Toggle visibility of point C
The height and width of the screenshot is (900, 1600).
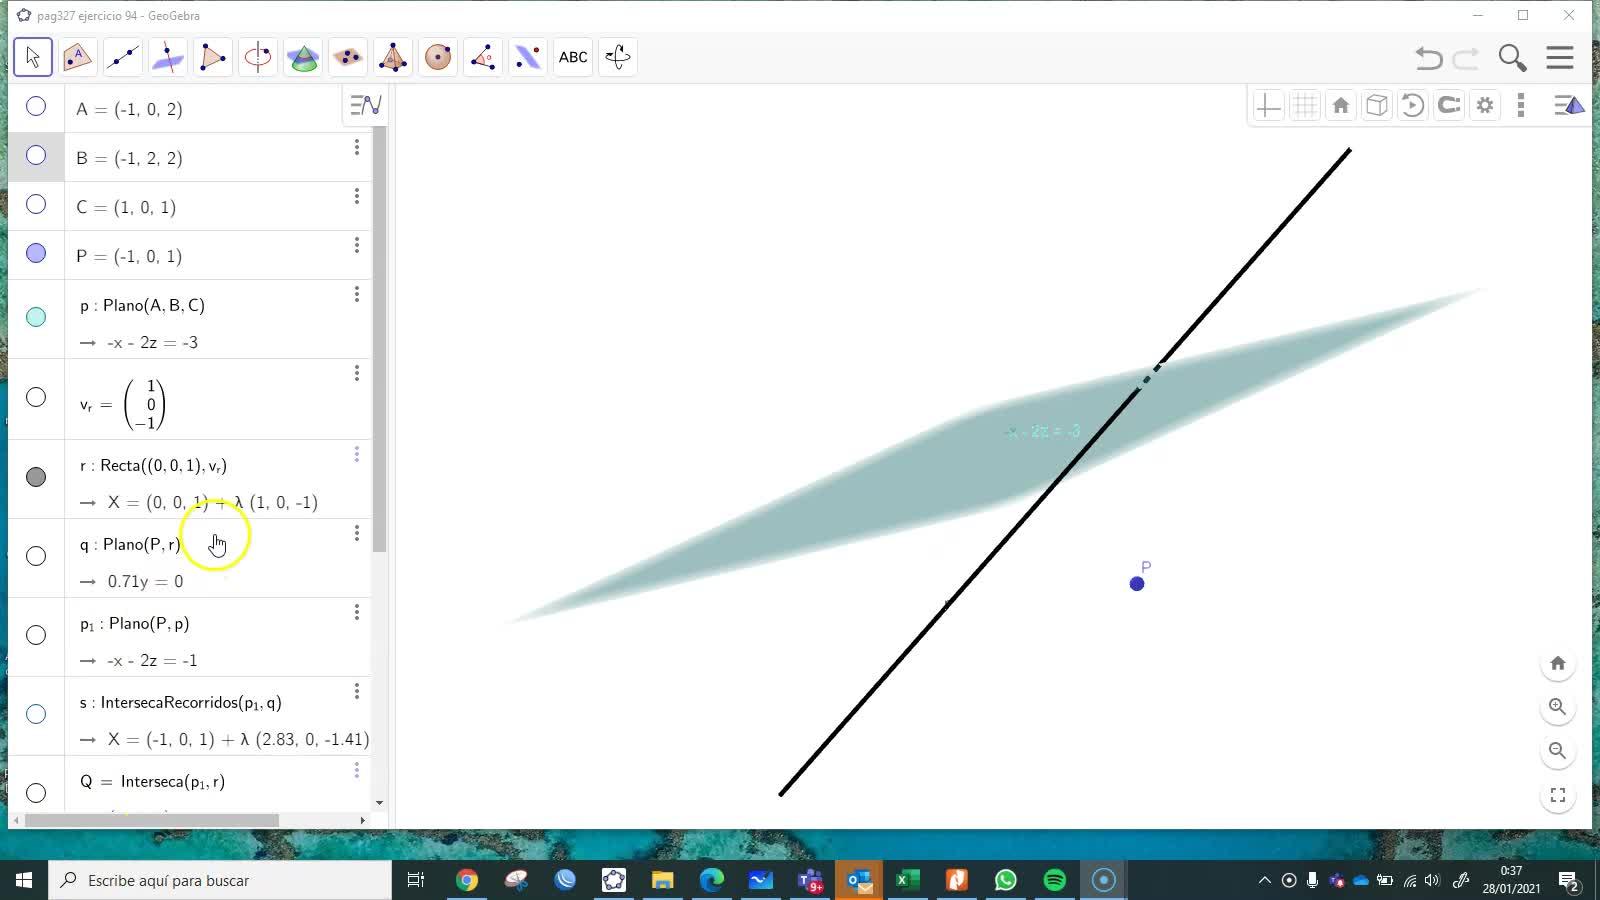(36, 204)
